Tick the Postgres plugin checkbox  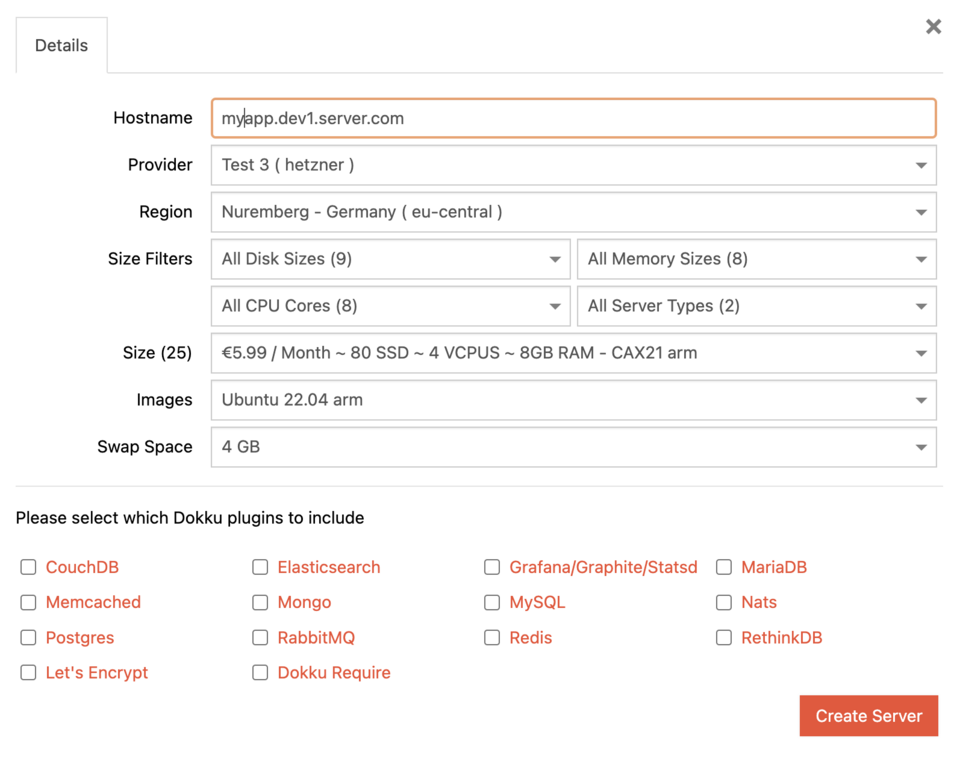tap(28, 637)
